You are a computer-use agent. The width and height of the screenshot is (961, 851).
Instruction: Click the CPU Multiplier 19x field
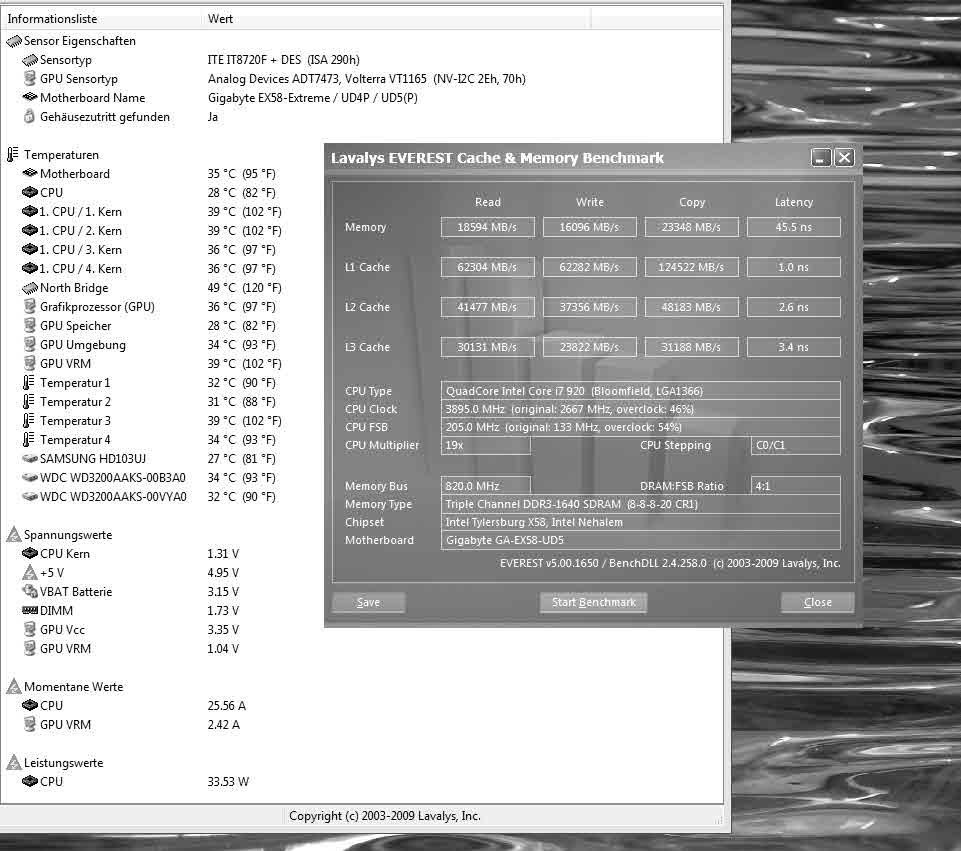(485, 445)
